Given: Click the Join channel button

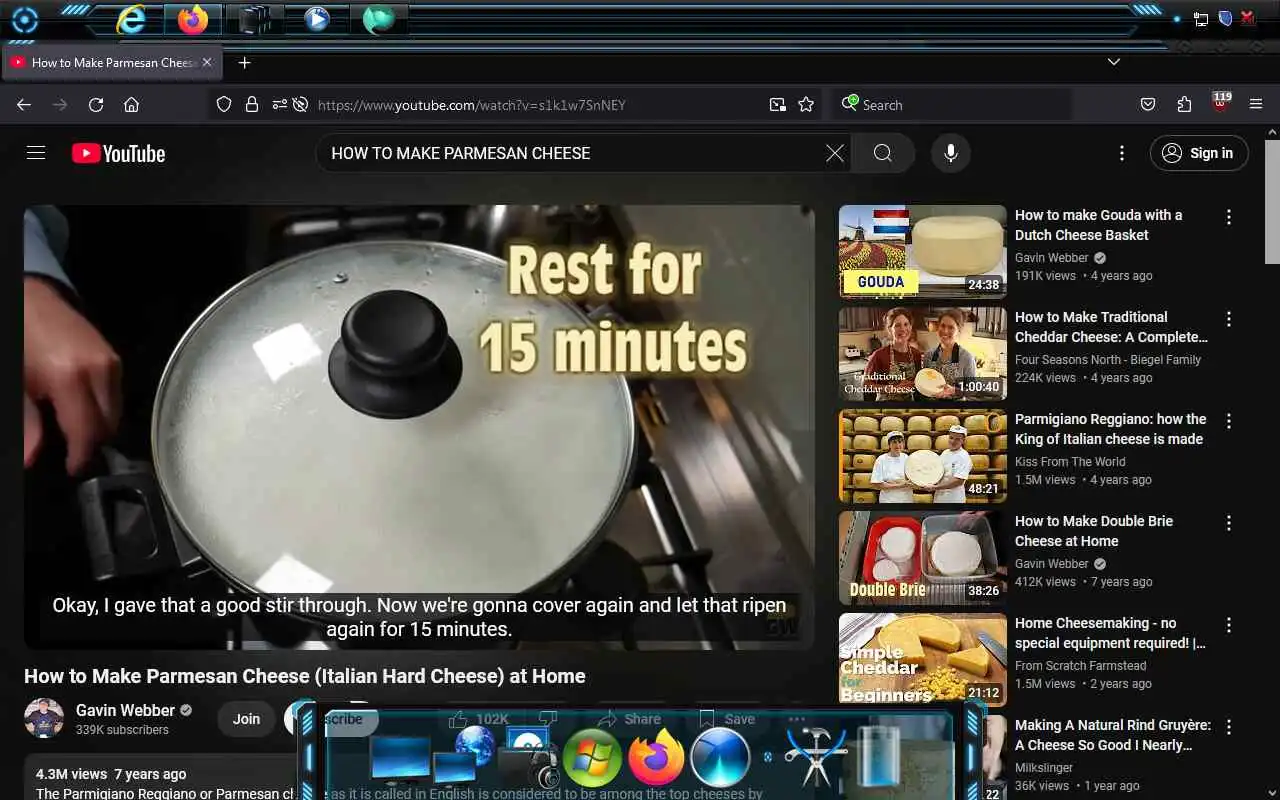Looking at the screenshot, I should [x=246, y=719].
